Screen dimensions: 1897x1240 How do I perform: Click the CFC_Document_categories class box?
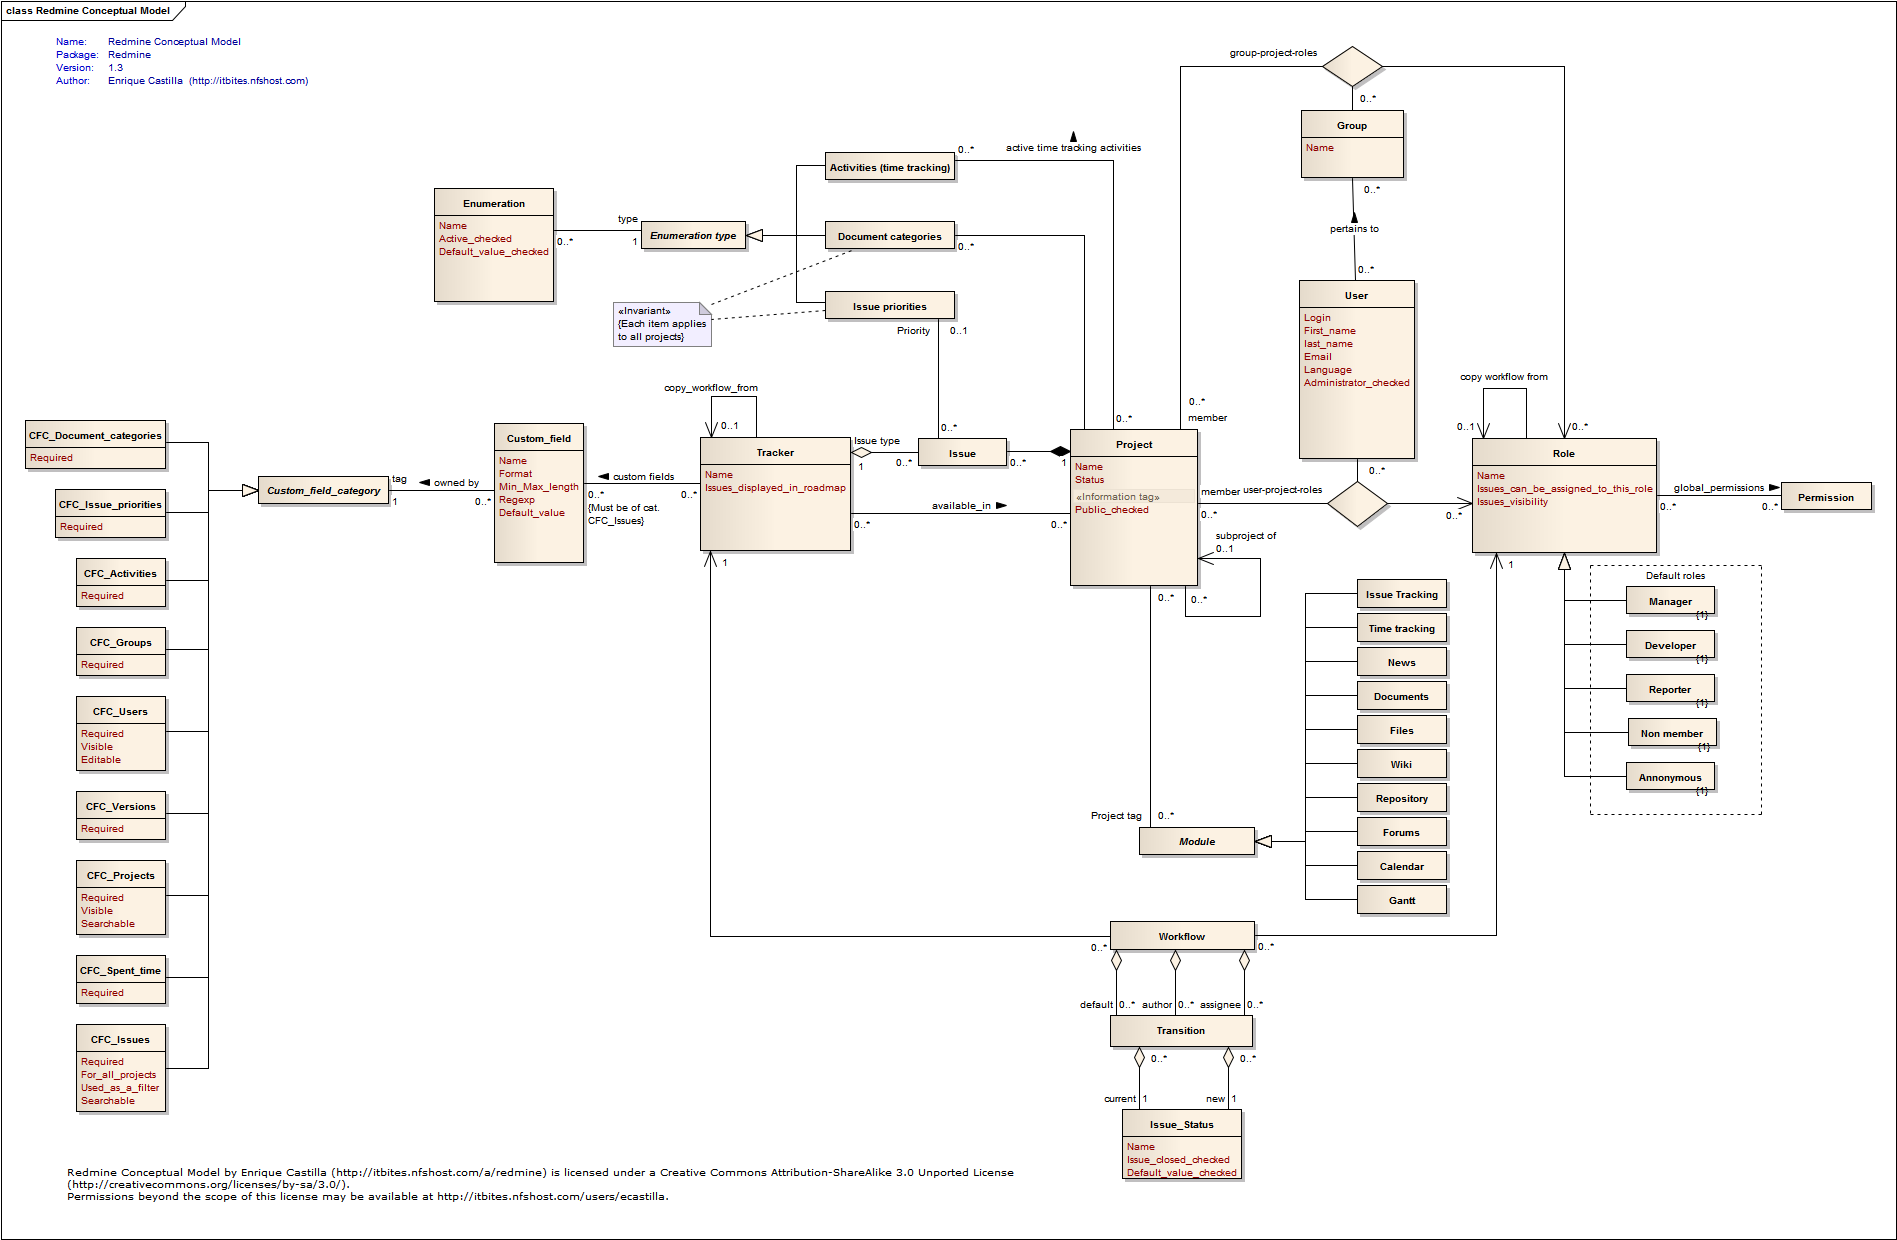[95, 444]
